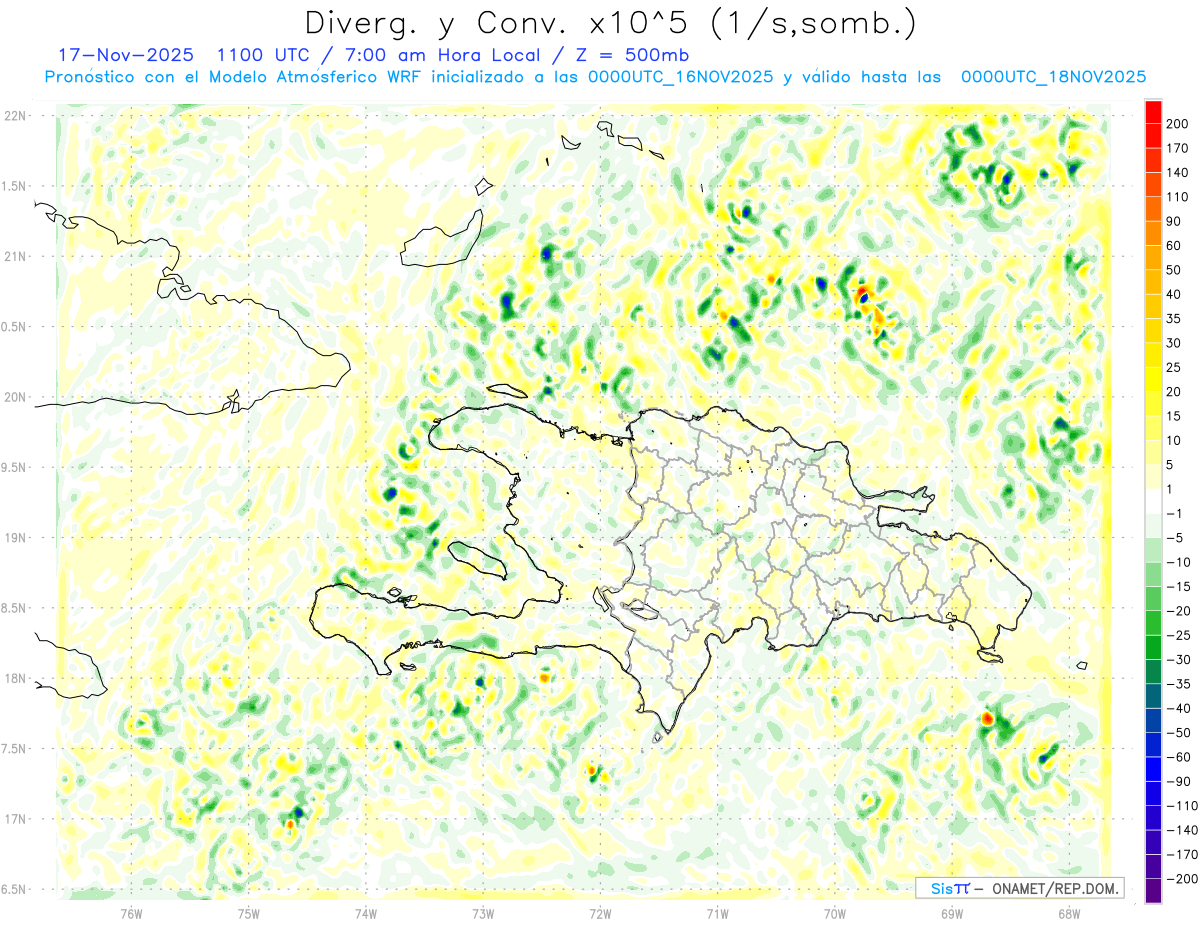Click the "200" value on the color scale
1200x927 pixels.
click(x=1177, y=124)
